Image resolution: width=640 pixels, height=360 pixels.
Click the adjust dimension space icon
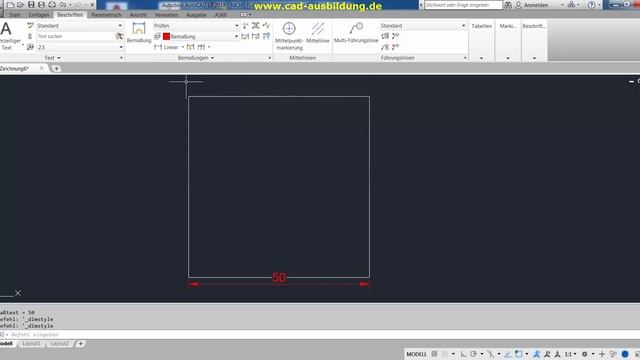pyautogui.click(x=256, y=25)
